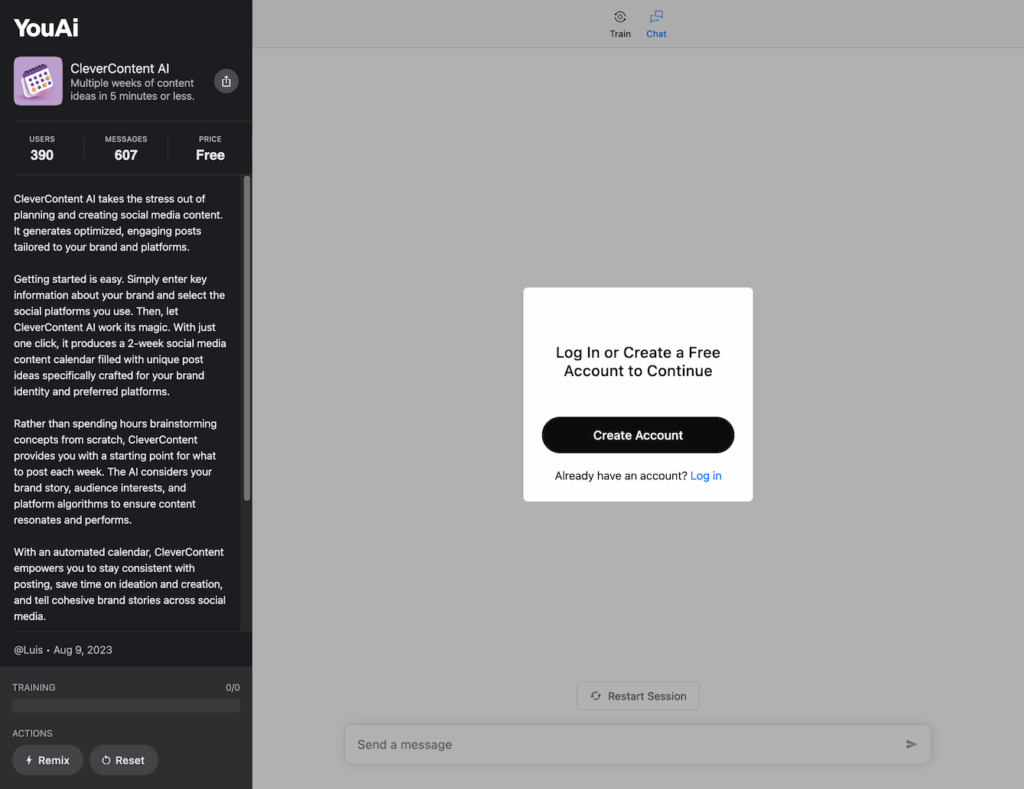This screenshot has height=789, width=1024.
Task: Click the lightning bolt icon on Remix
Action: coord(29,760)
